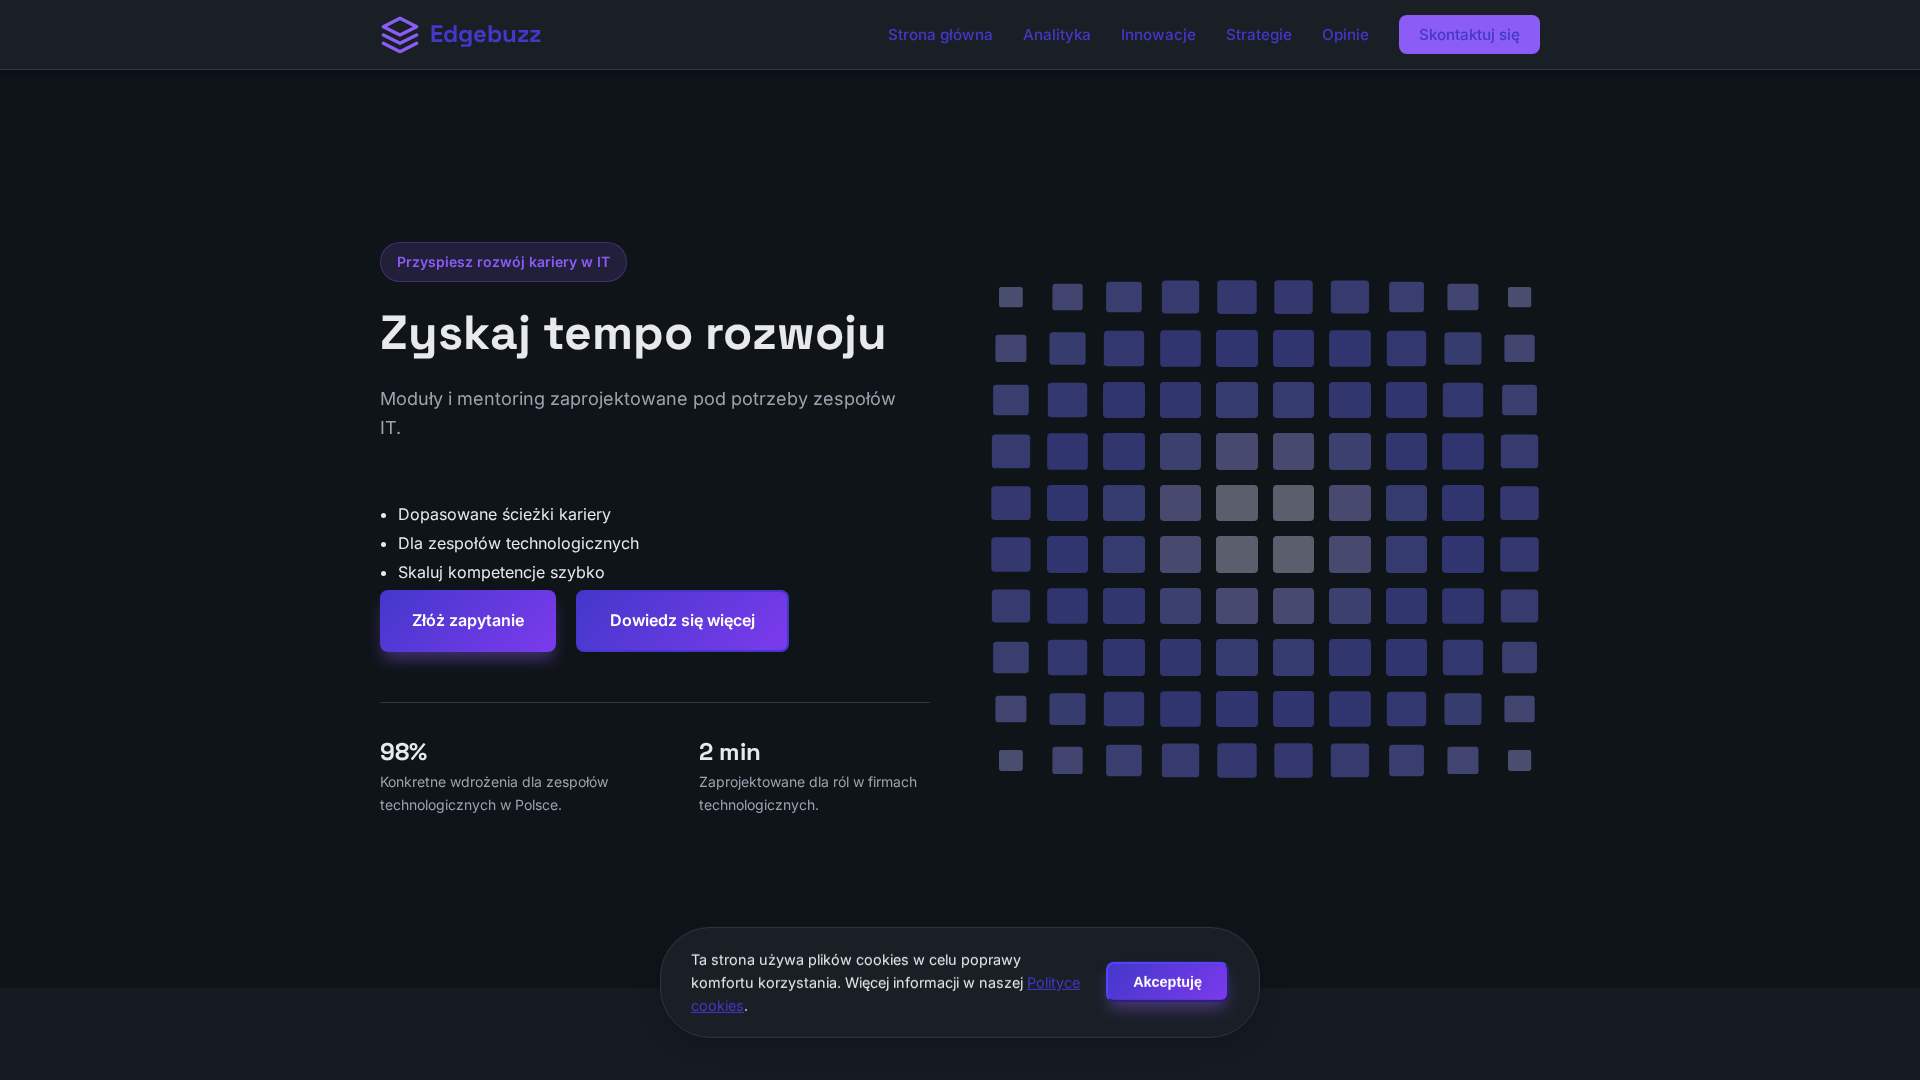Open the Strona główna nav item
This screenshot has width=1920, height=1080.
(x=940, y=35)
